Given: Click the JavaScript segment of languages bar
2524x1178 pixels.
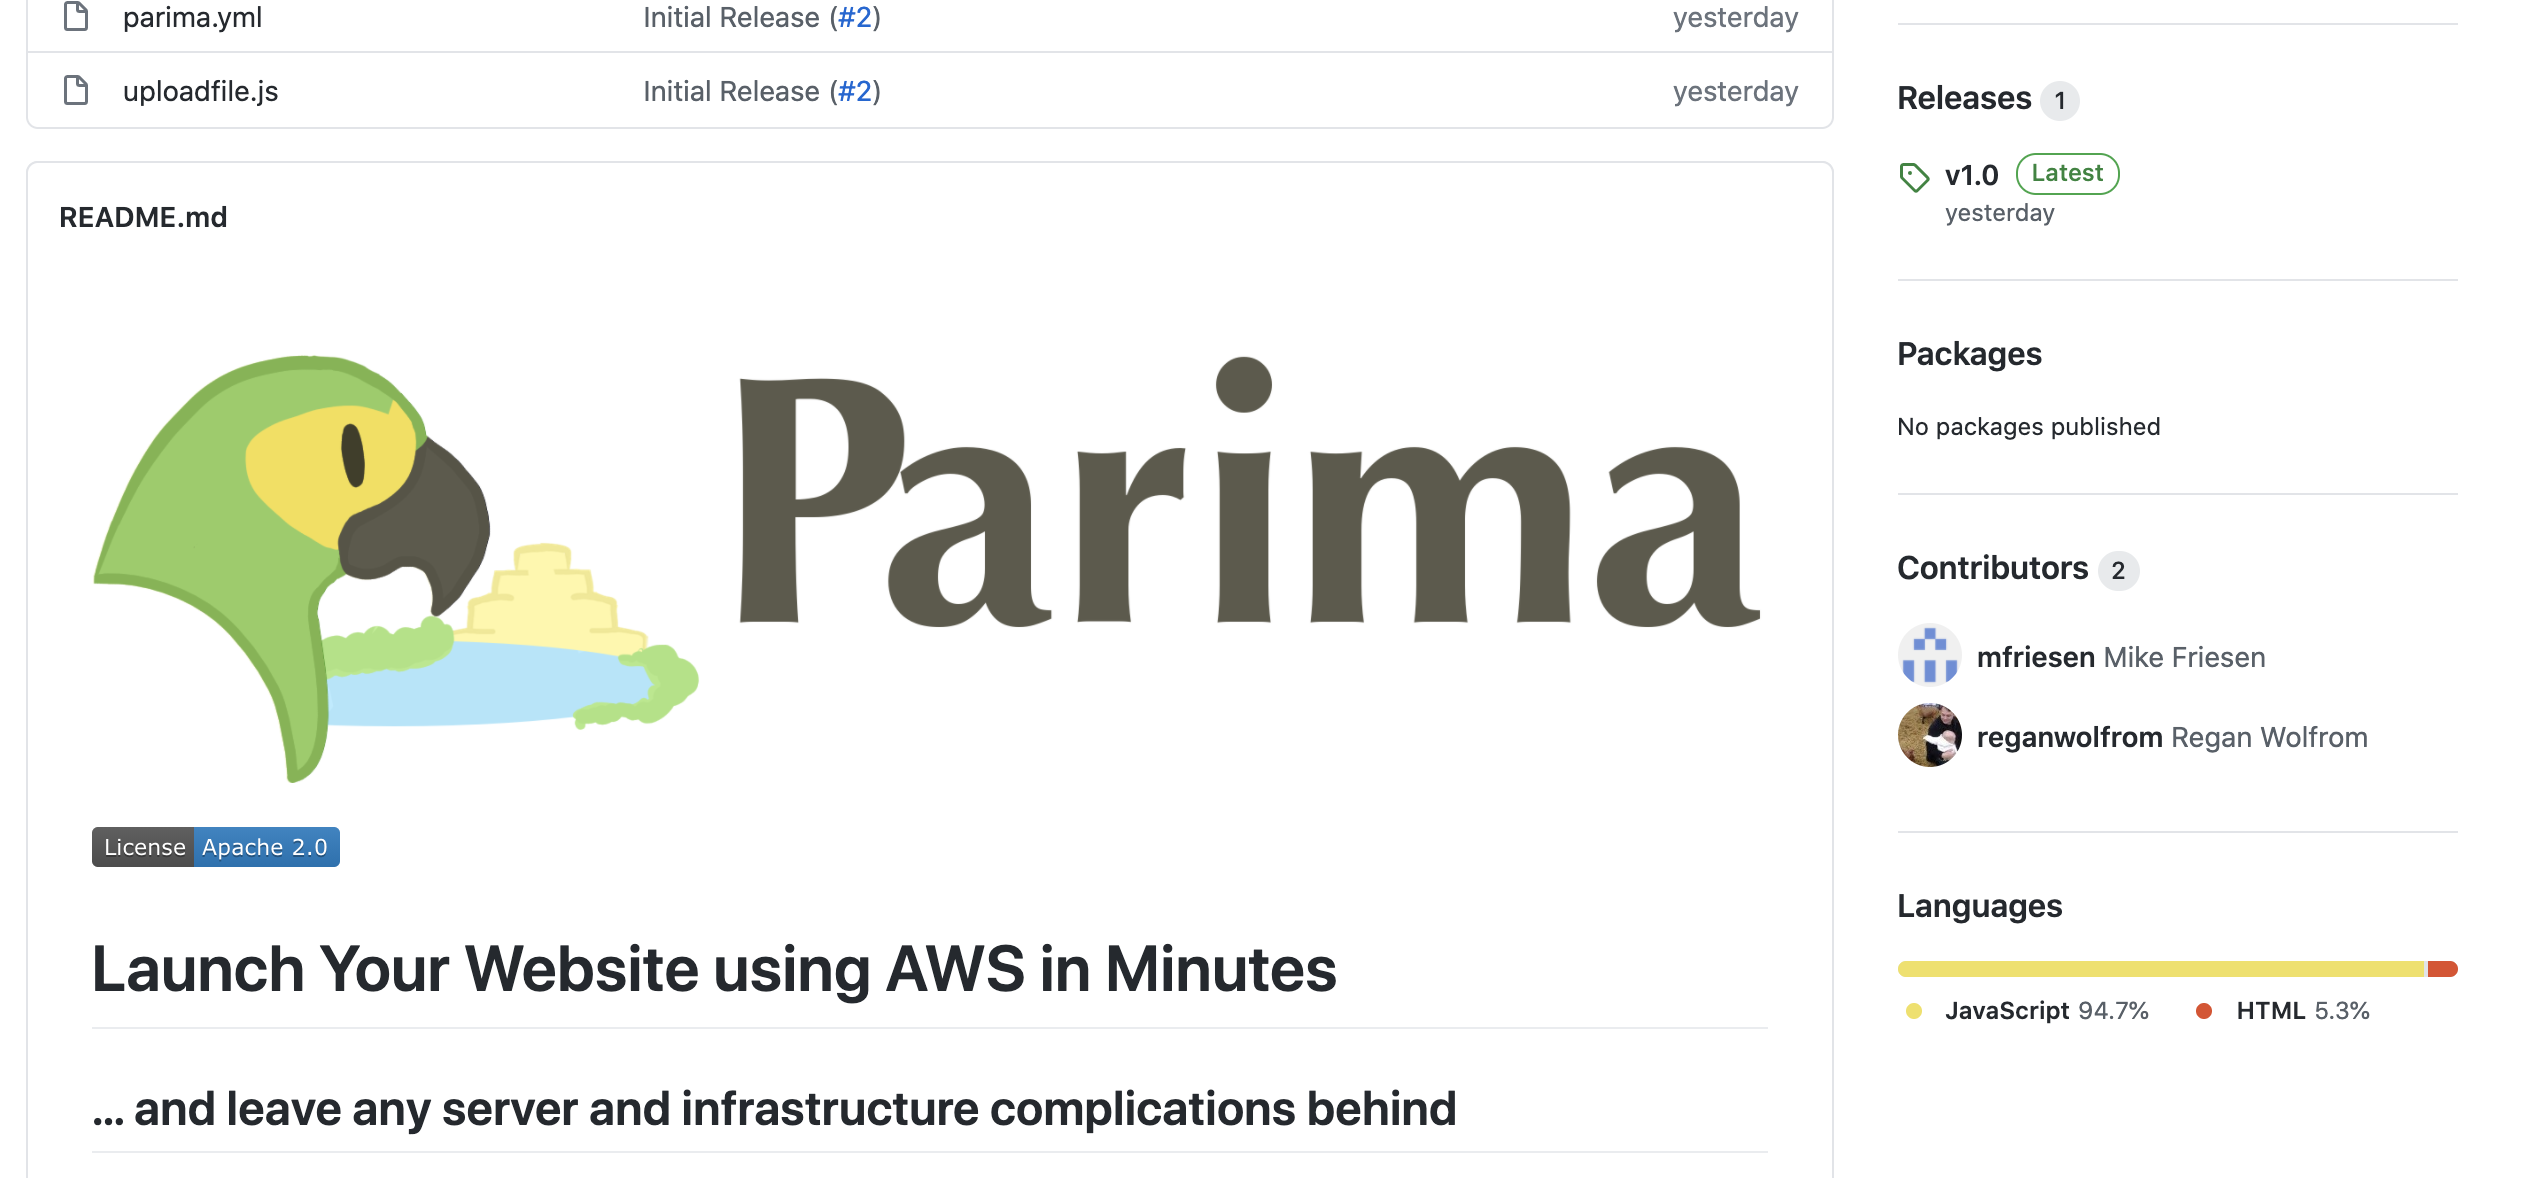Looking at the screenshot, I should coord(2162,969).
